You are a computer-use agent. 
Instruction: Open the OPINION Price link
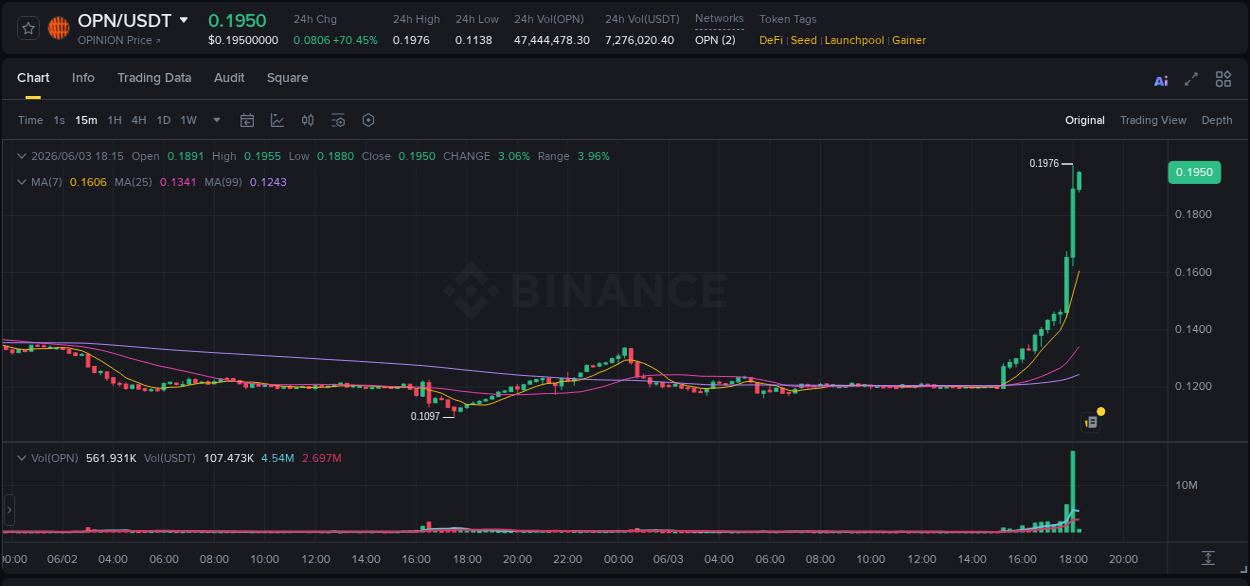[119, 40]
